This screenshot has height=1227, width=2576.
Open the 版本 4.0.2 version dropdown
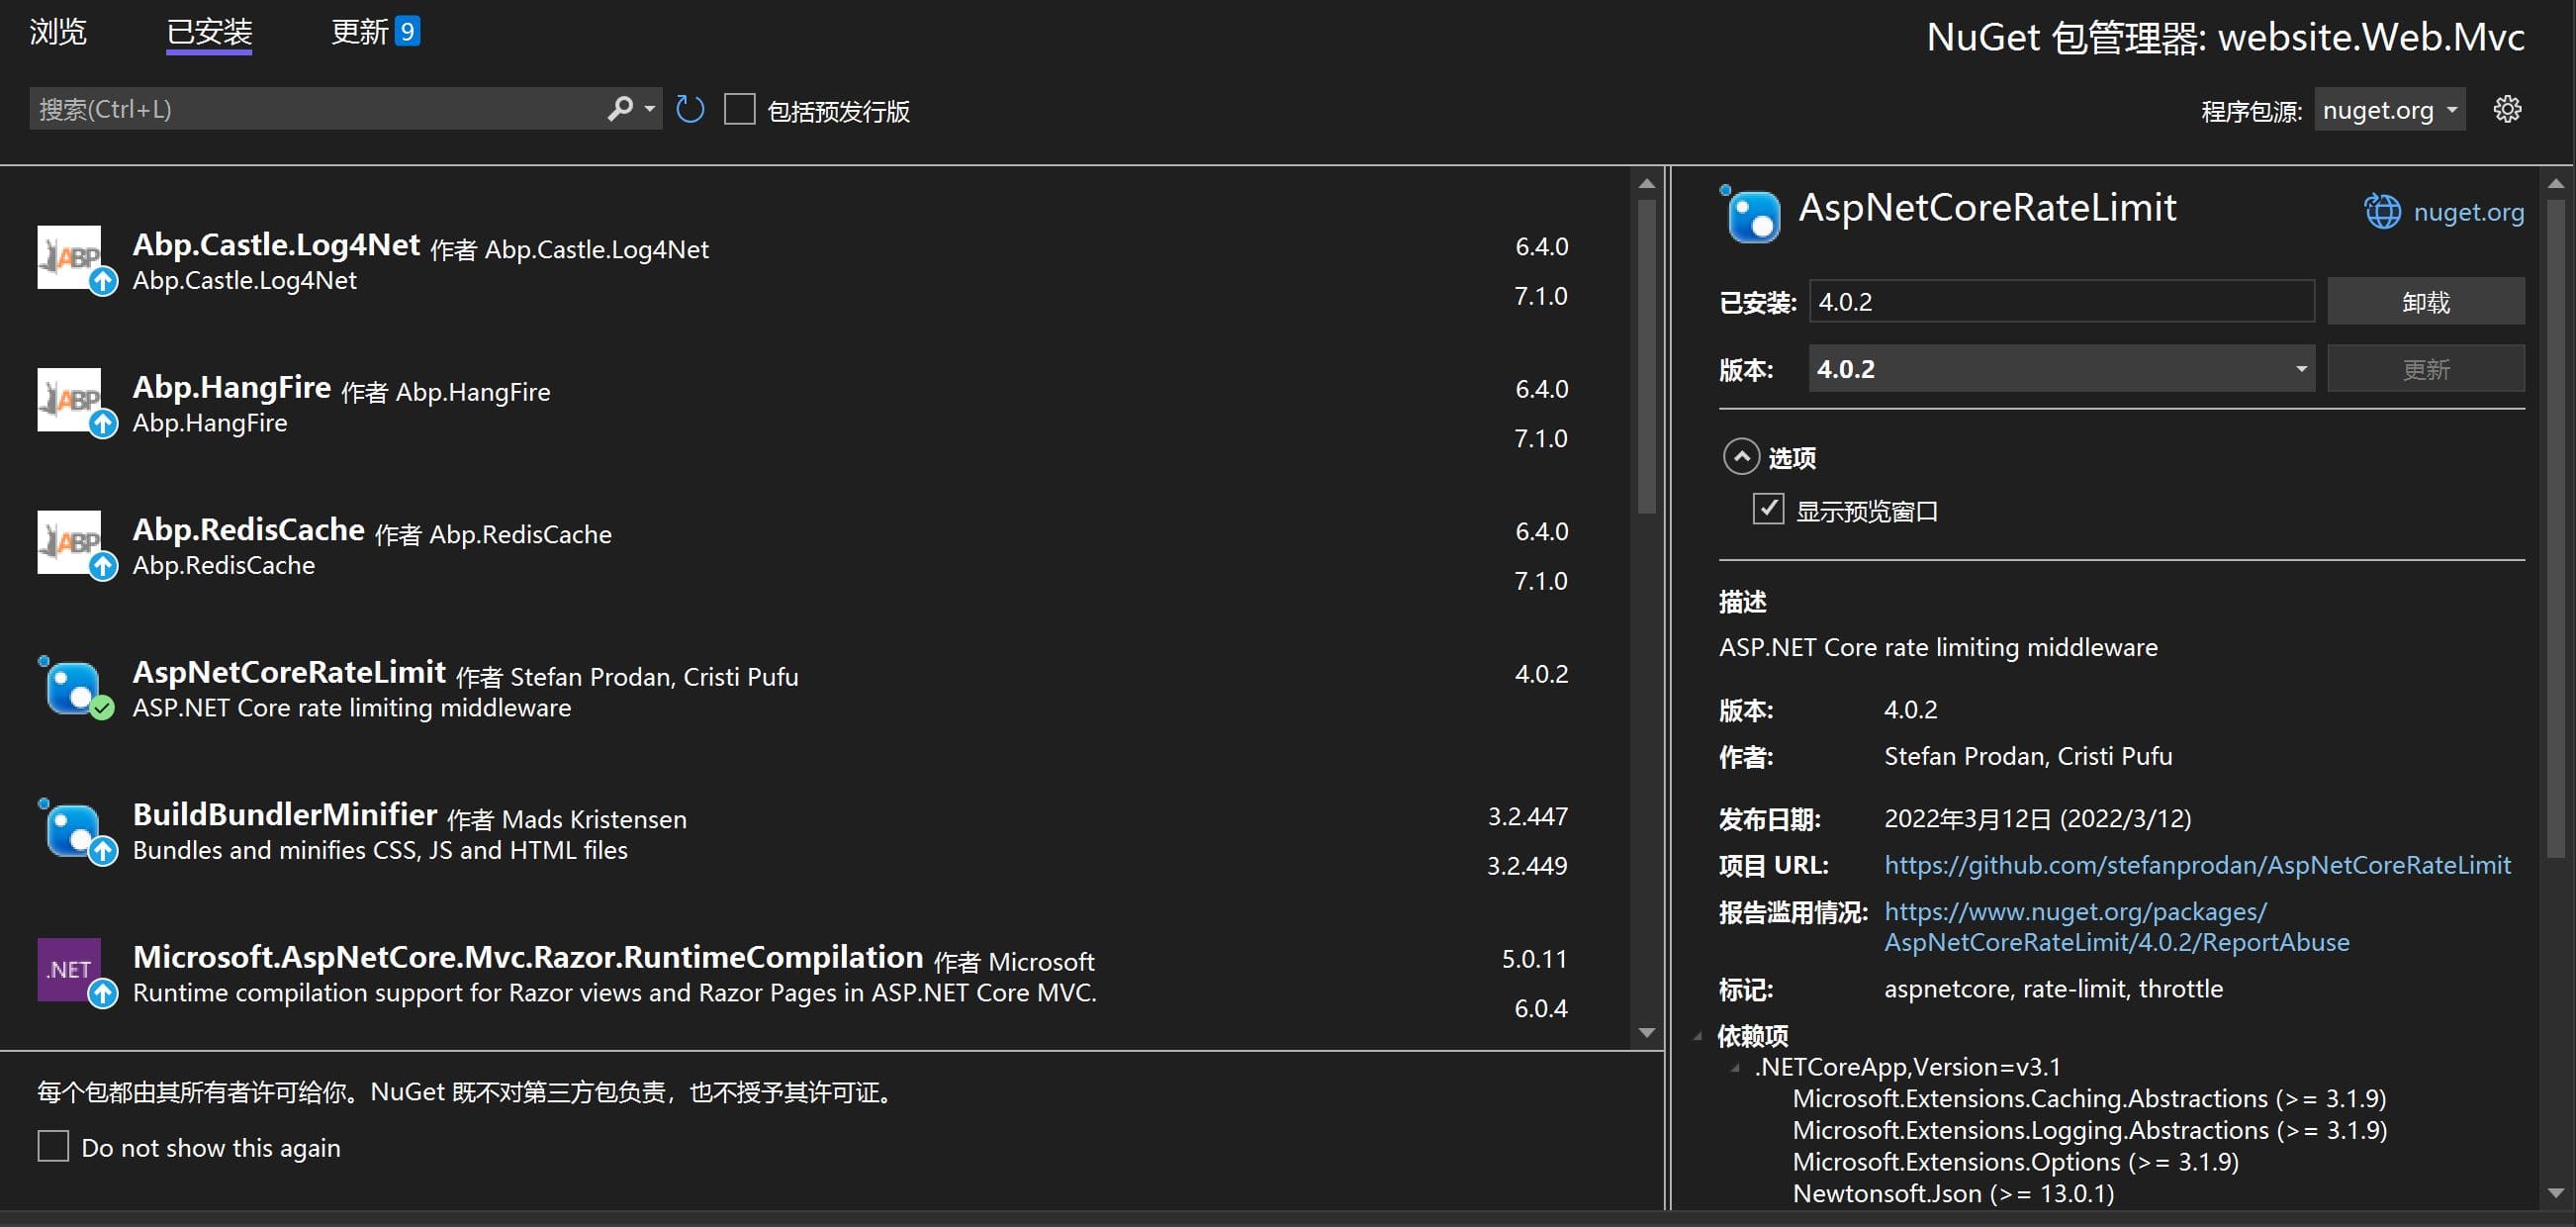(2060, 369)
